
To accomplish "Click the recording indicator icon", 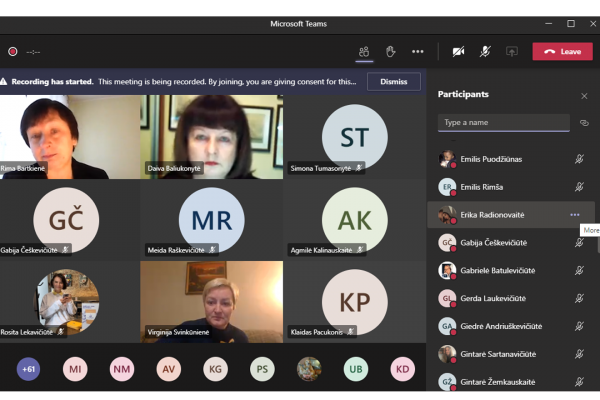I will tap(13, 52).
